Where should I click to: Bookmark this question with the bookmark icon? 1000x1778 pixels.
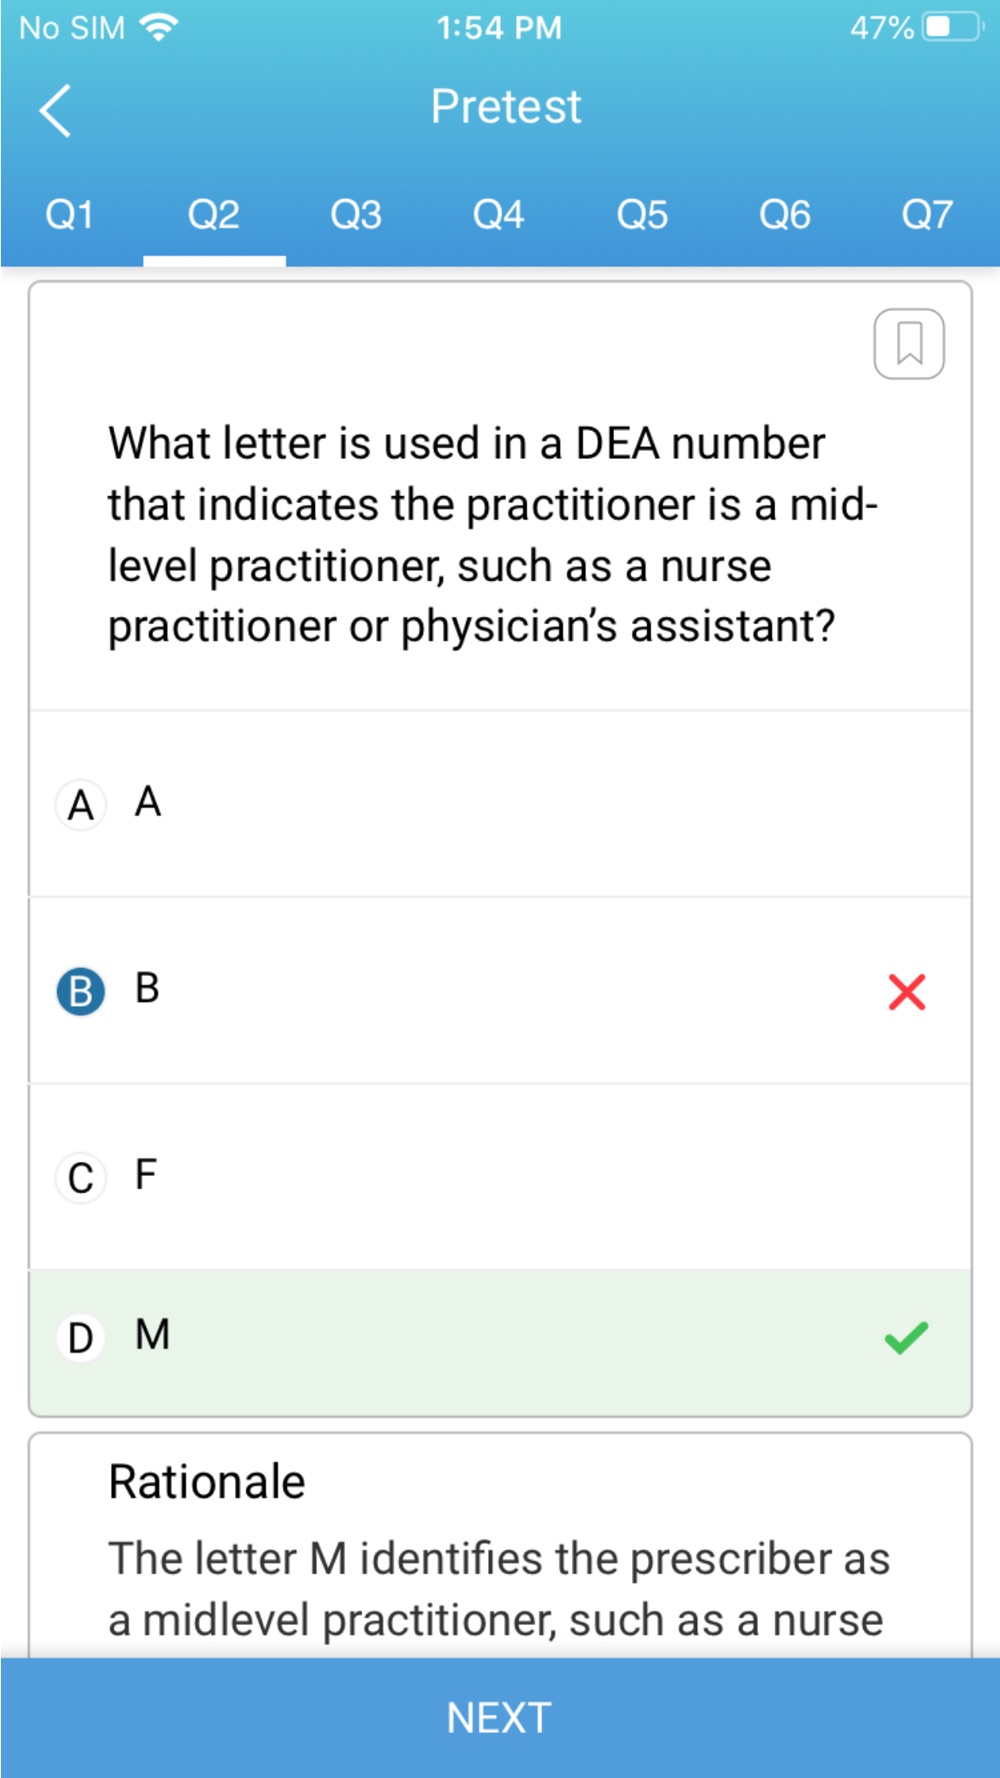click(x=909, y=344)
